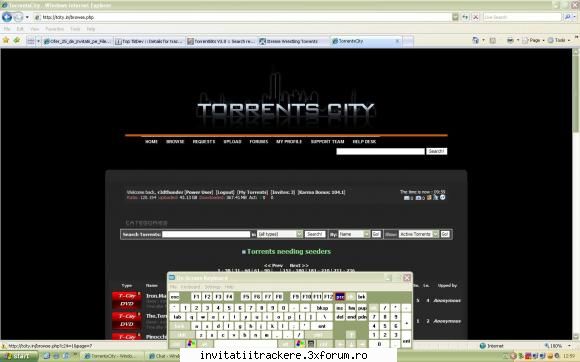Click the [Logout] link
This screenshot has height=362, width=580.
225,192
